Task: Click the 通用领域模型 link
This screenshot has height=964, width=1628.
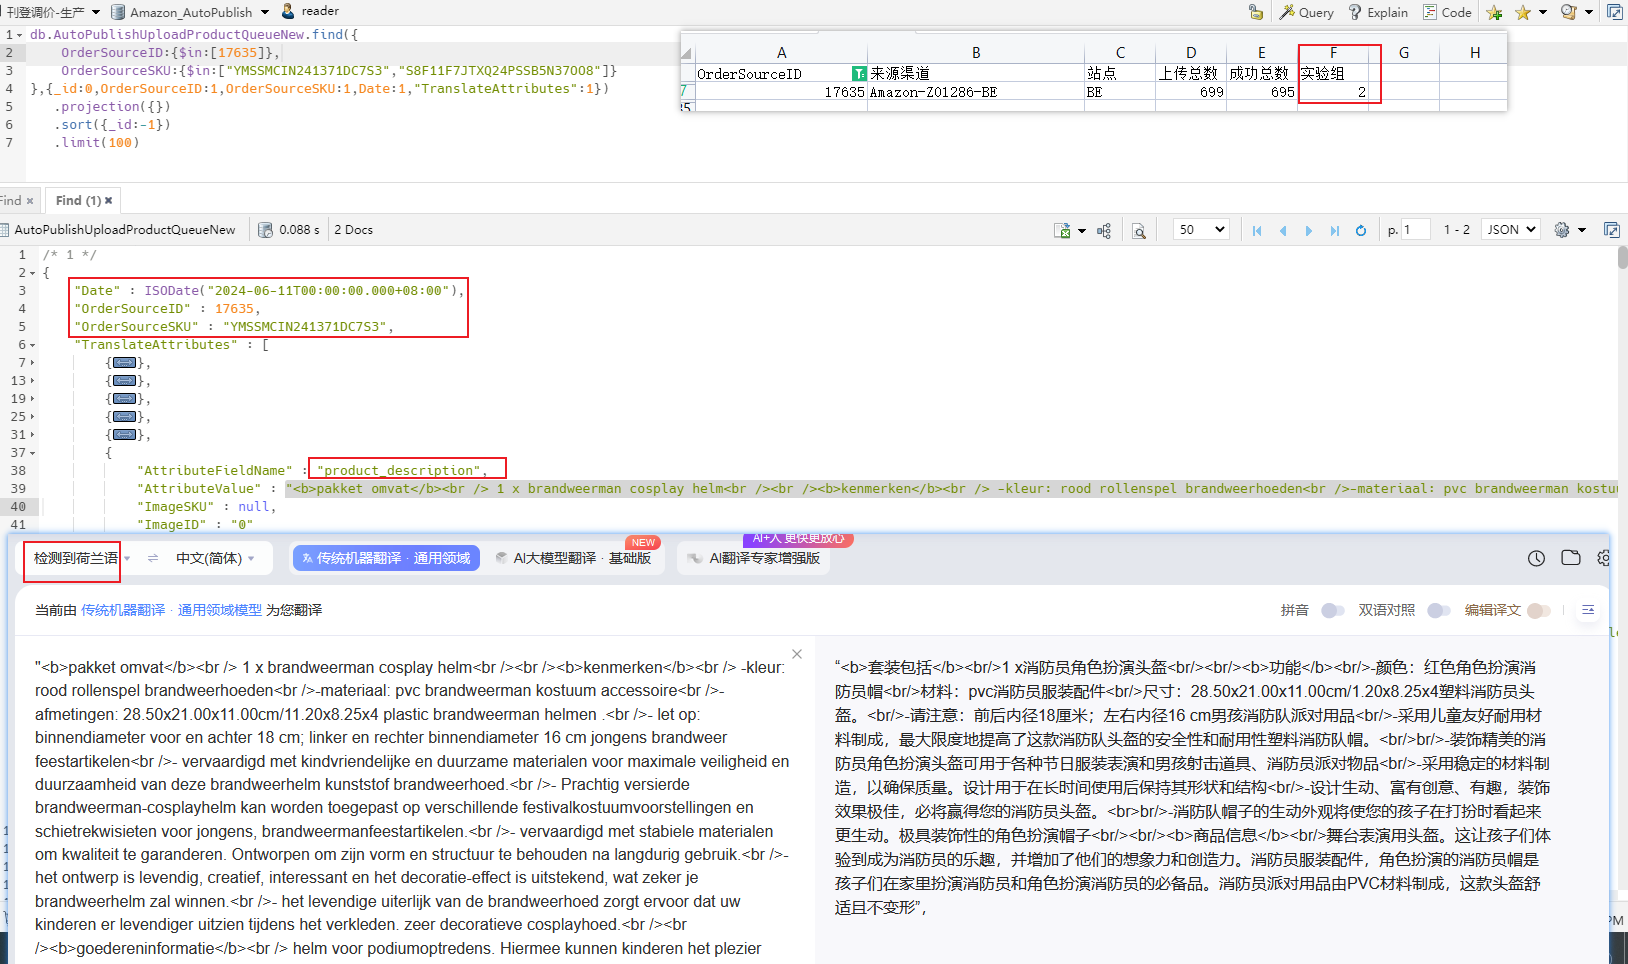Action: click(x=219, y=610)
